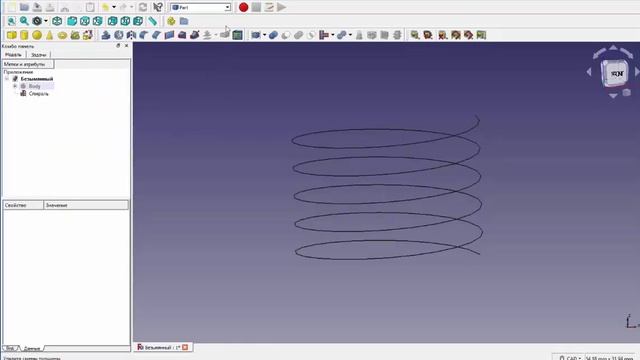The image size is (640, 360).
Task: Switch to the Данные property tab
Action: point(32,348)
